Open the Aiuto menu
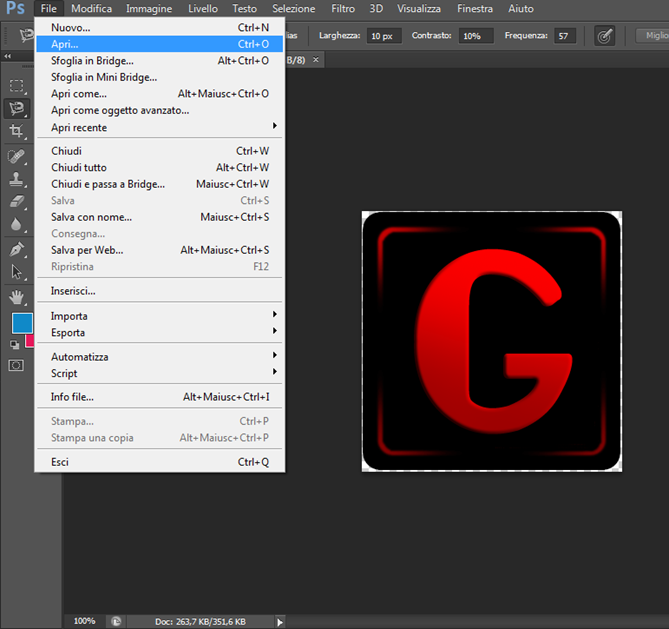Screen dimensions: 669x629 click(x=521, y=9)
